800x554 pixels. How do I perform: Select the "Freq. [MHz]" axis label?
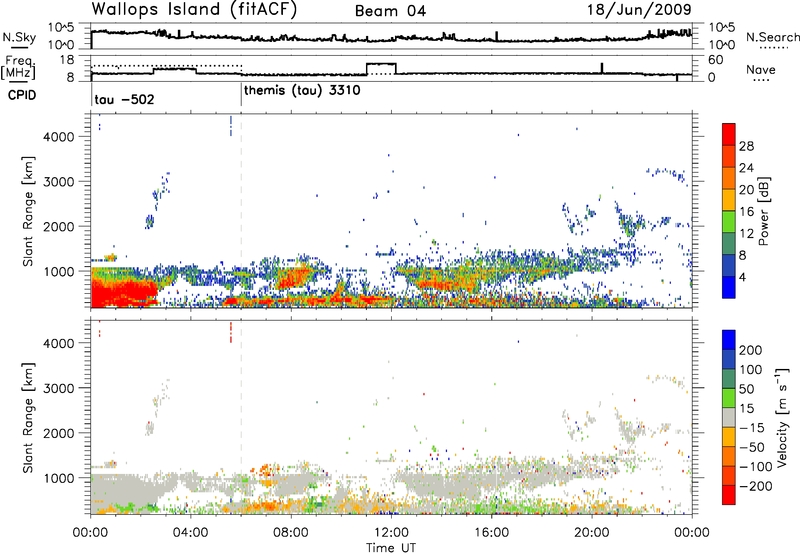point(18,68)
